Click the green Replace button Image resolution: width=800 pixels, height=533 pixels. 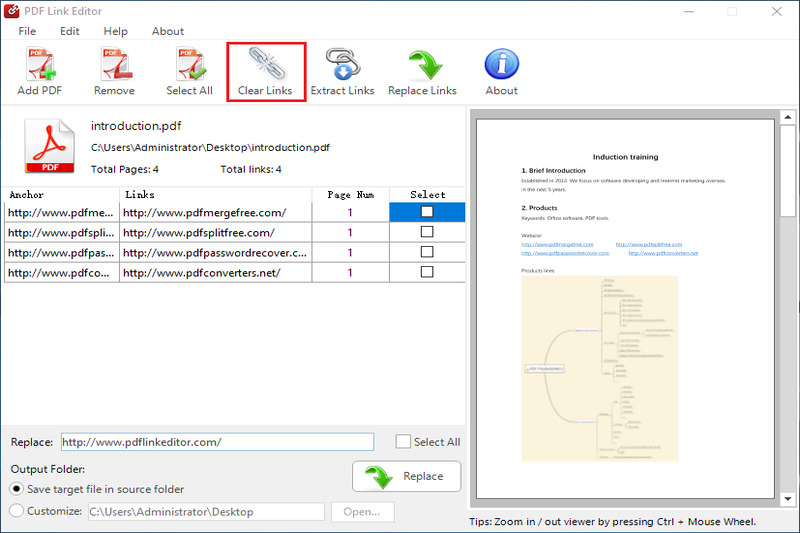point(406,477)
